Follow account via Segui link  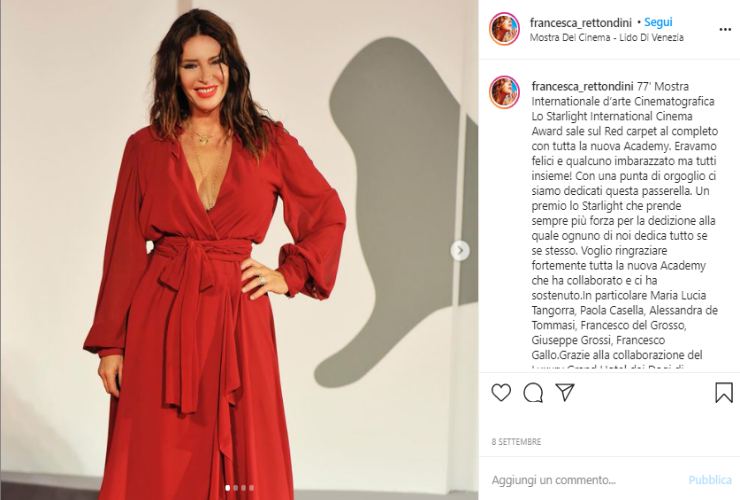point(658,22)
